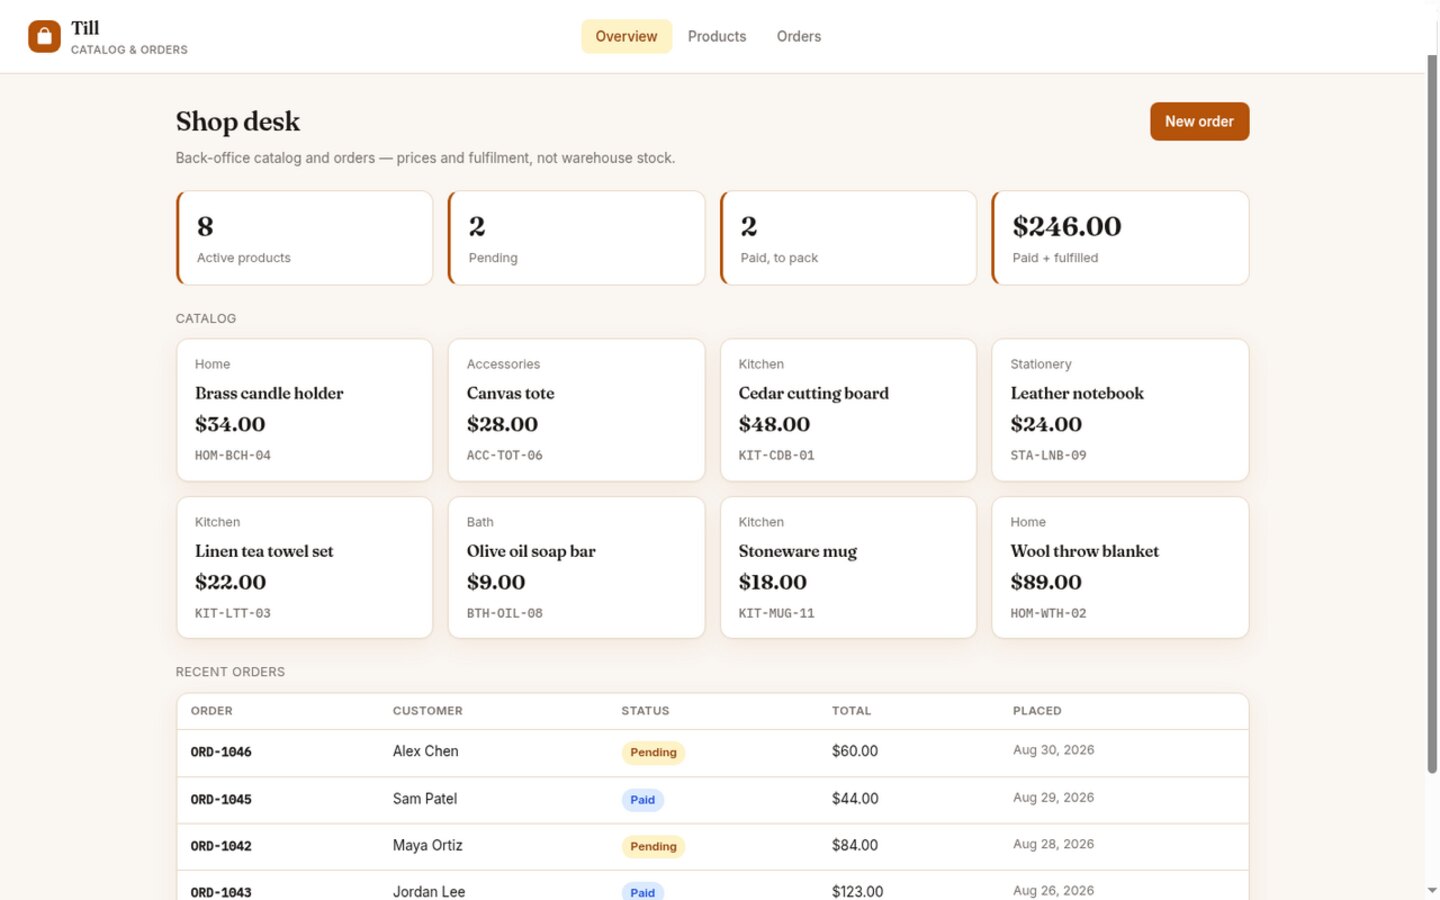1440x900 pixels.
Task: Go to the Orders tab
Action: 799,36
